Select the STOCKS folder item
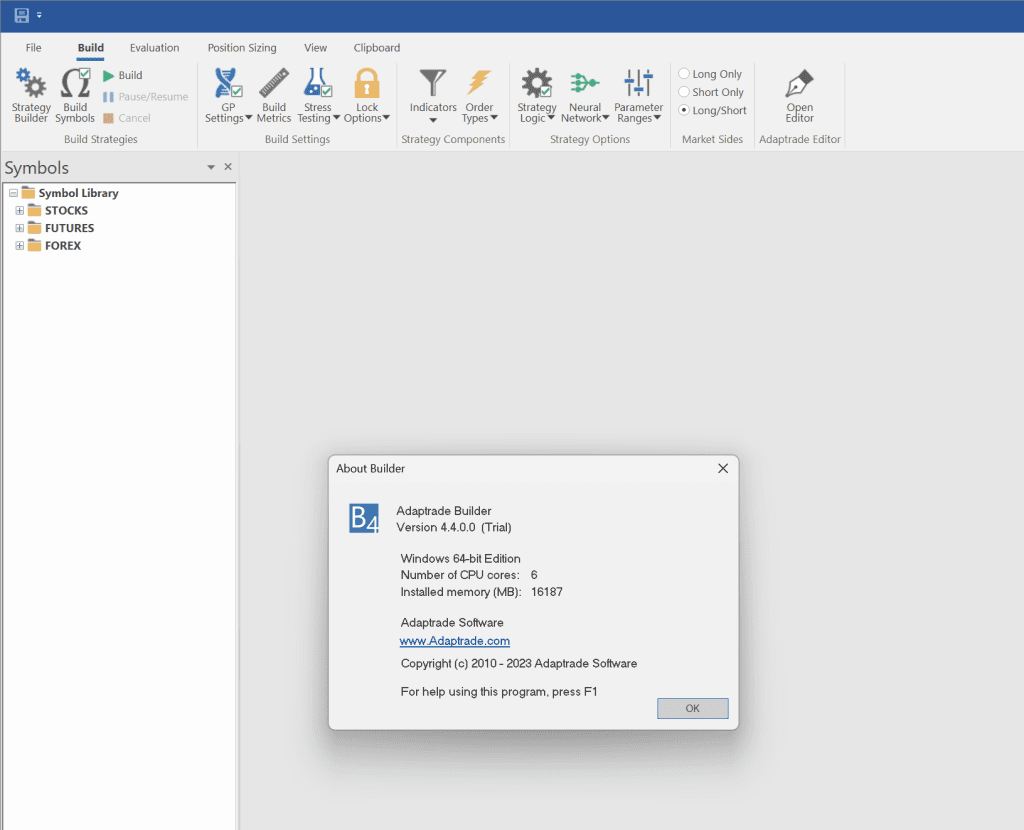This screenshot has height=830, width=1024. pos(66,211)
